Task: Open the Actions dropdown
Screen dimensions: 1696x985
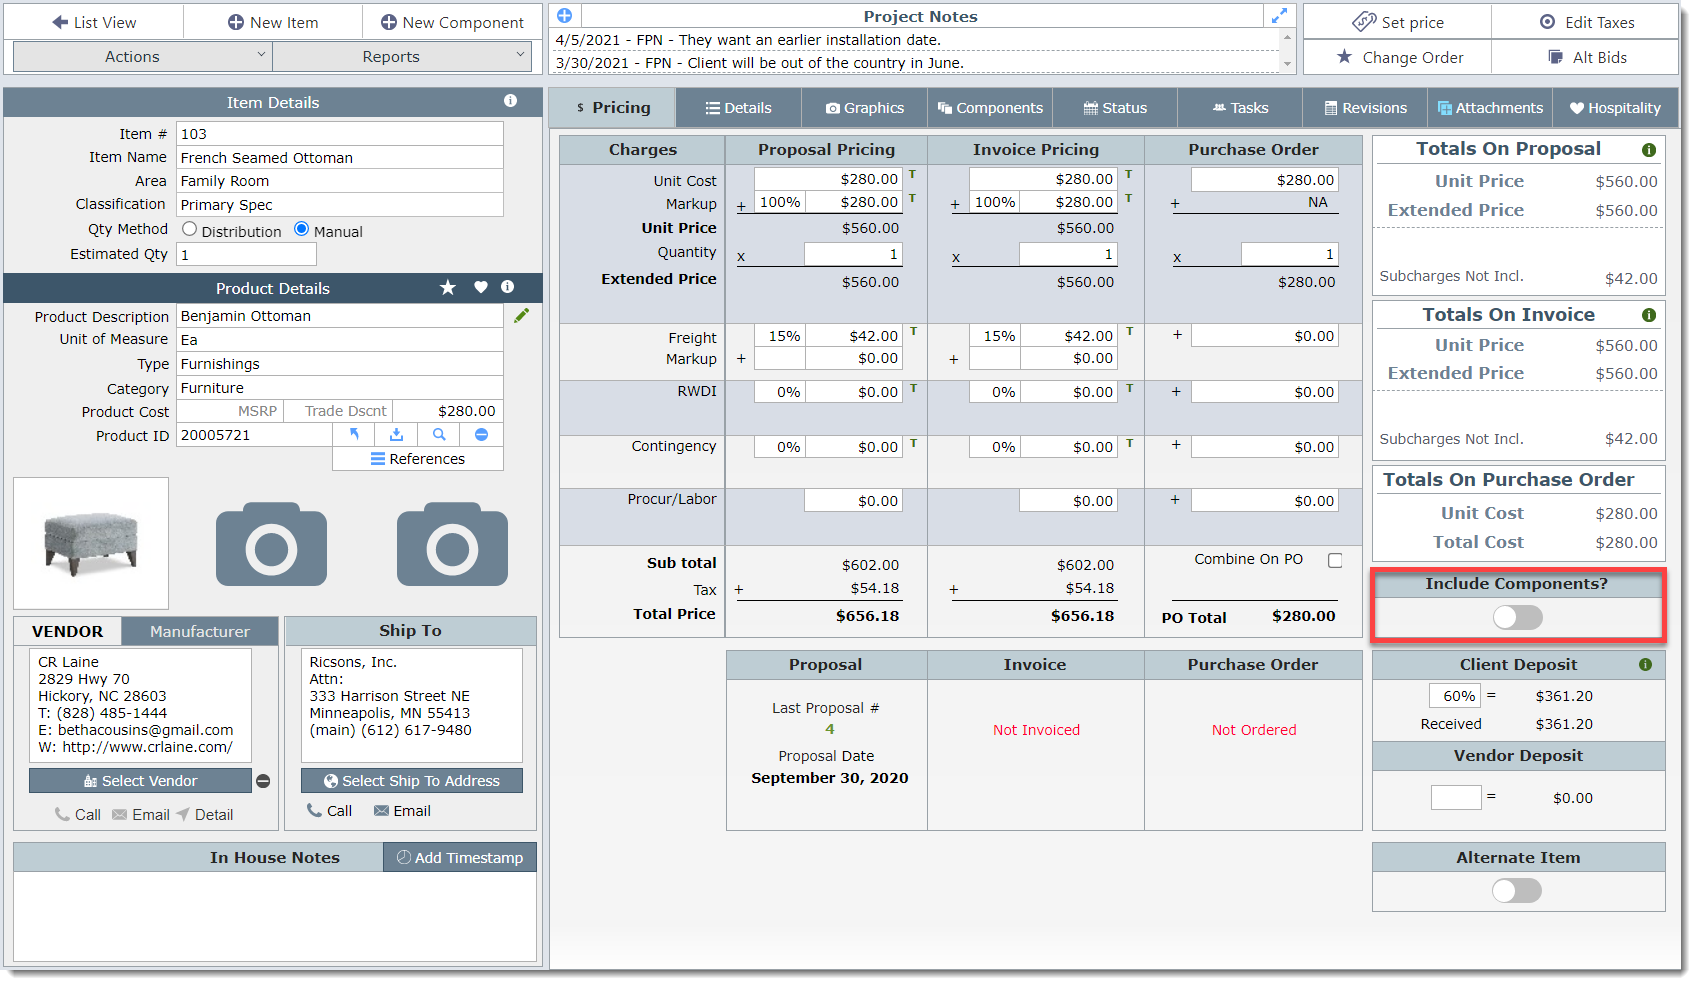Action: (142, 57)
